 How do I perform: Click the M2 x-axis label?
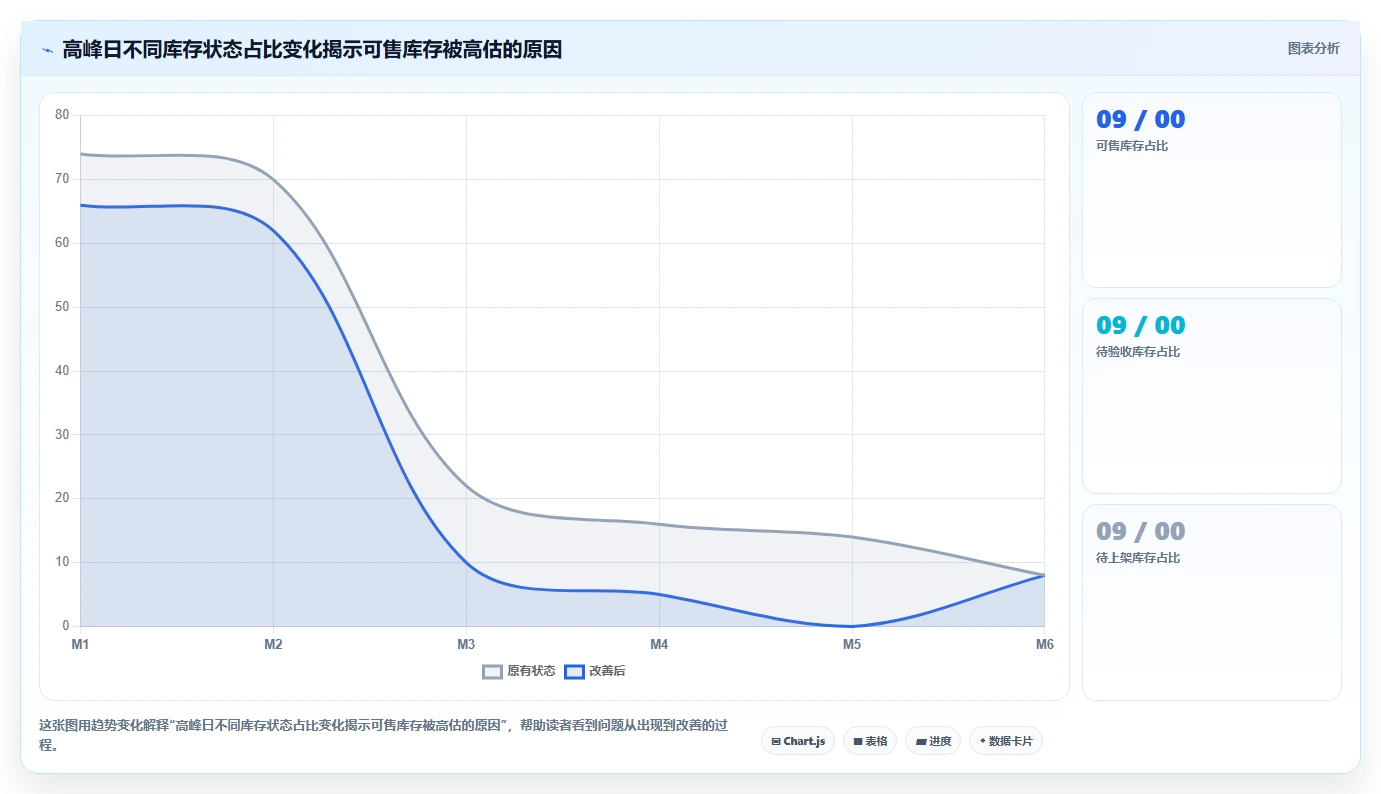coord(273,644)
